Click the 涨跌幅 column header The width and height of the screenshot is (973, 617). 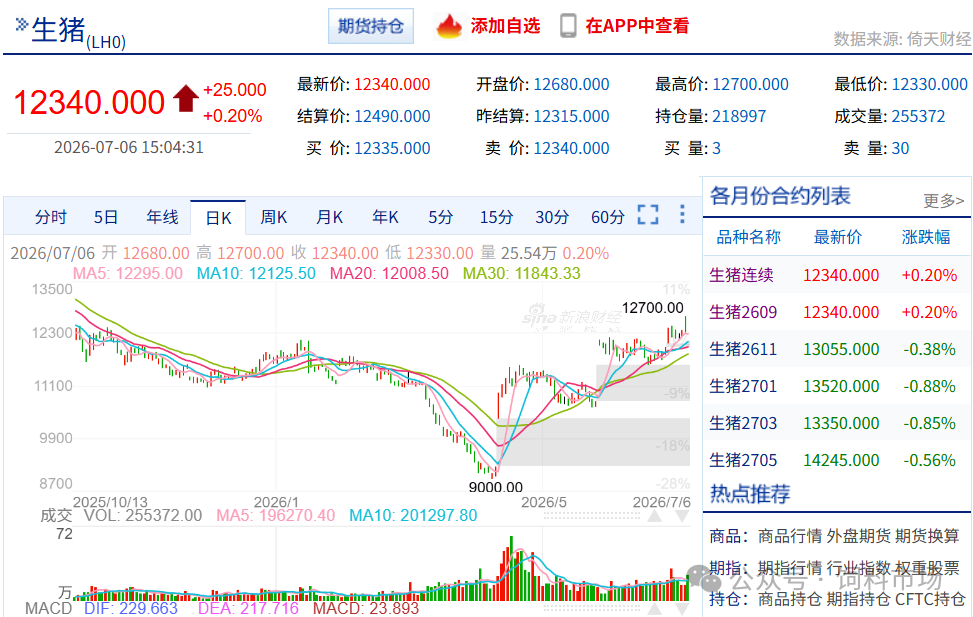point(926,237)
